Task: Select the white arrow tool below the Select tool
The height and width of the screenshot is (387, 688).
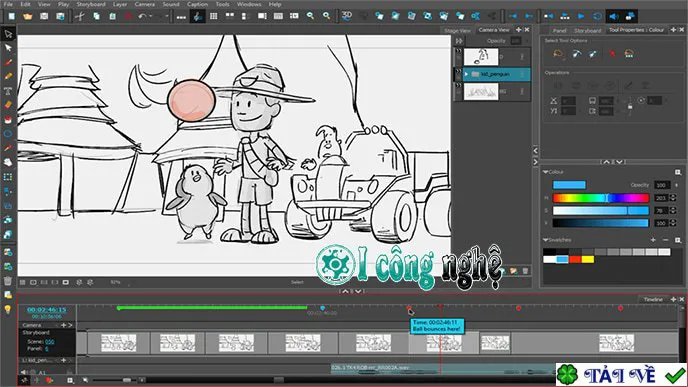Action: [8, 48]
